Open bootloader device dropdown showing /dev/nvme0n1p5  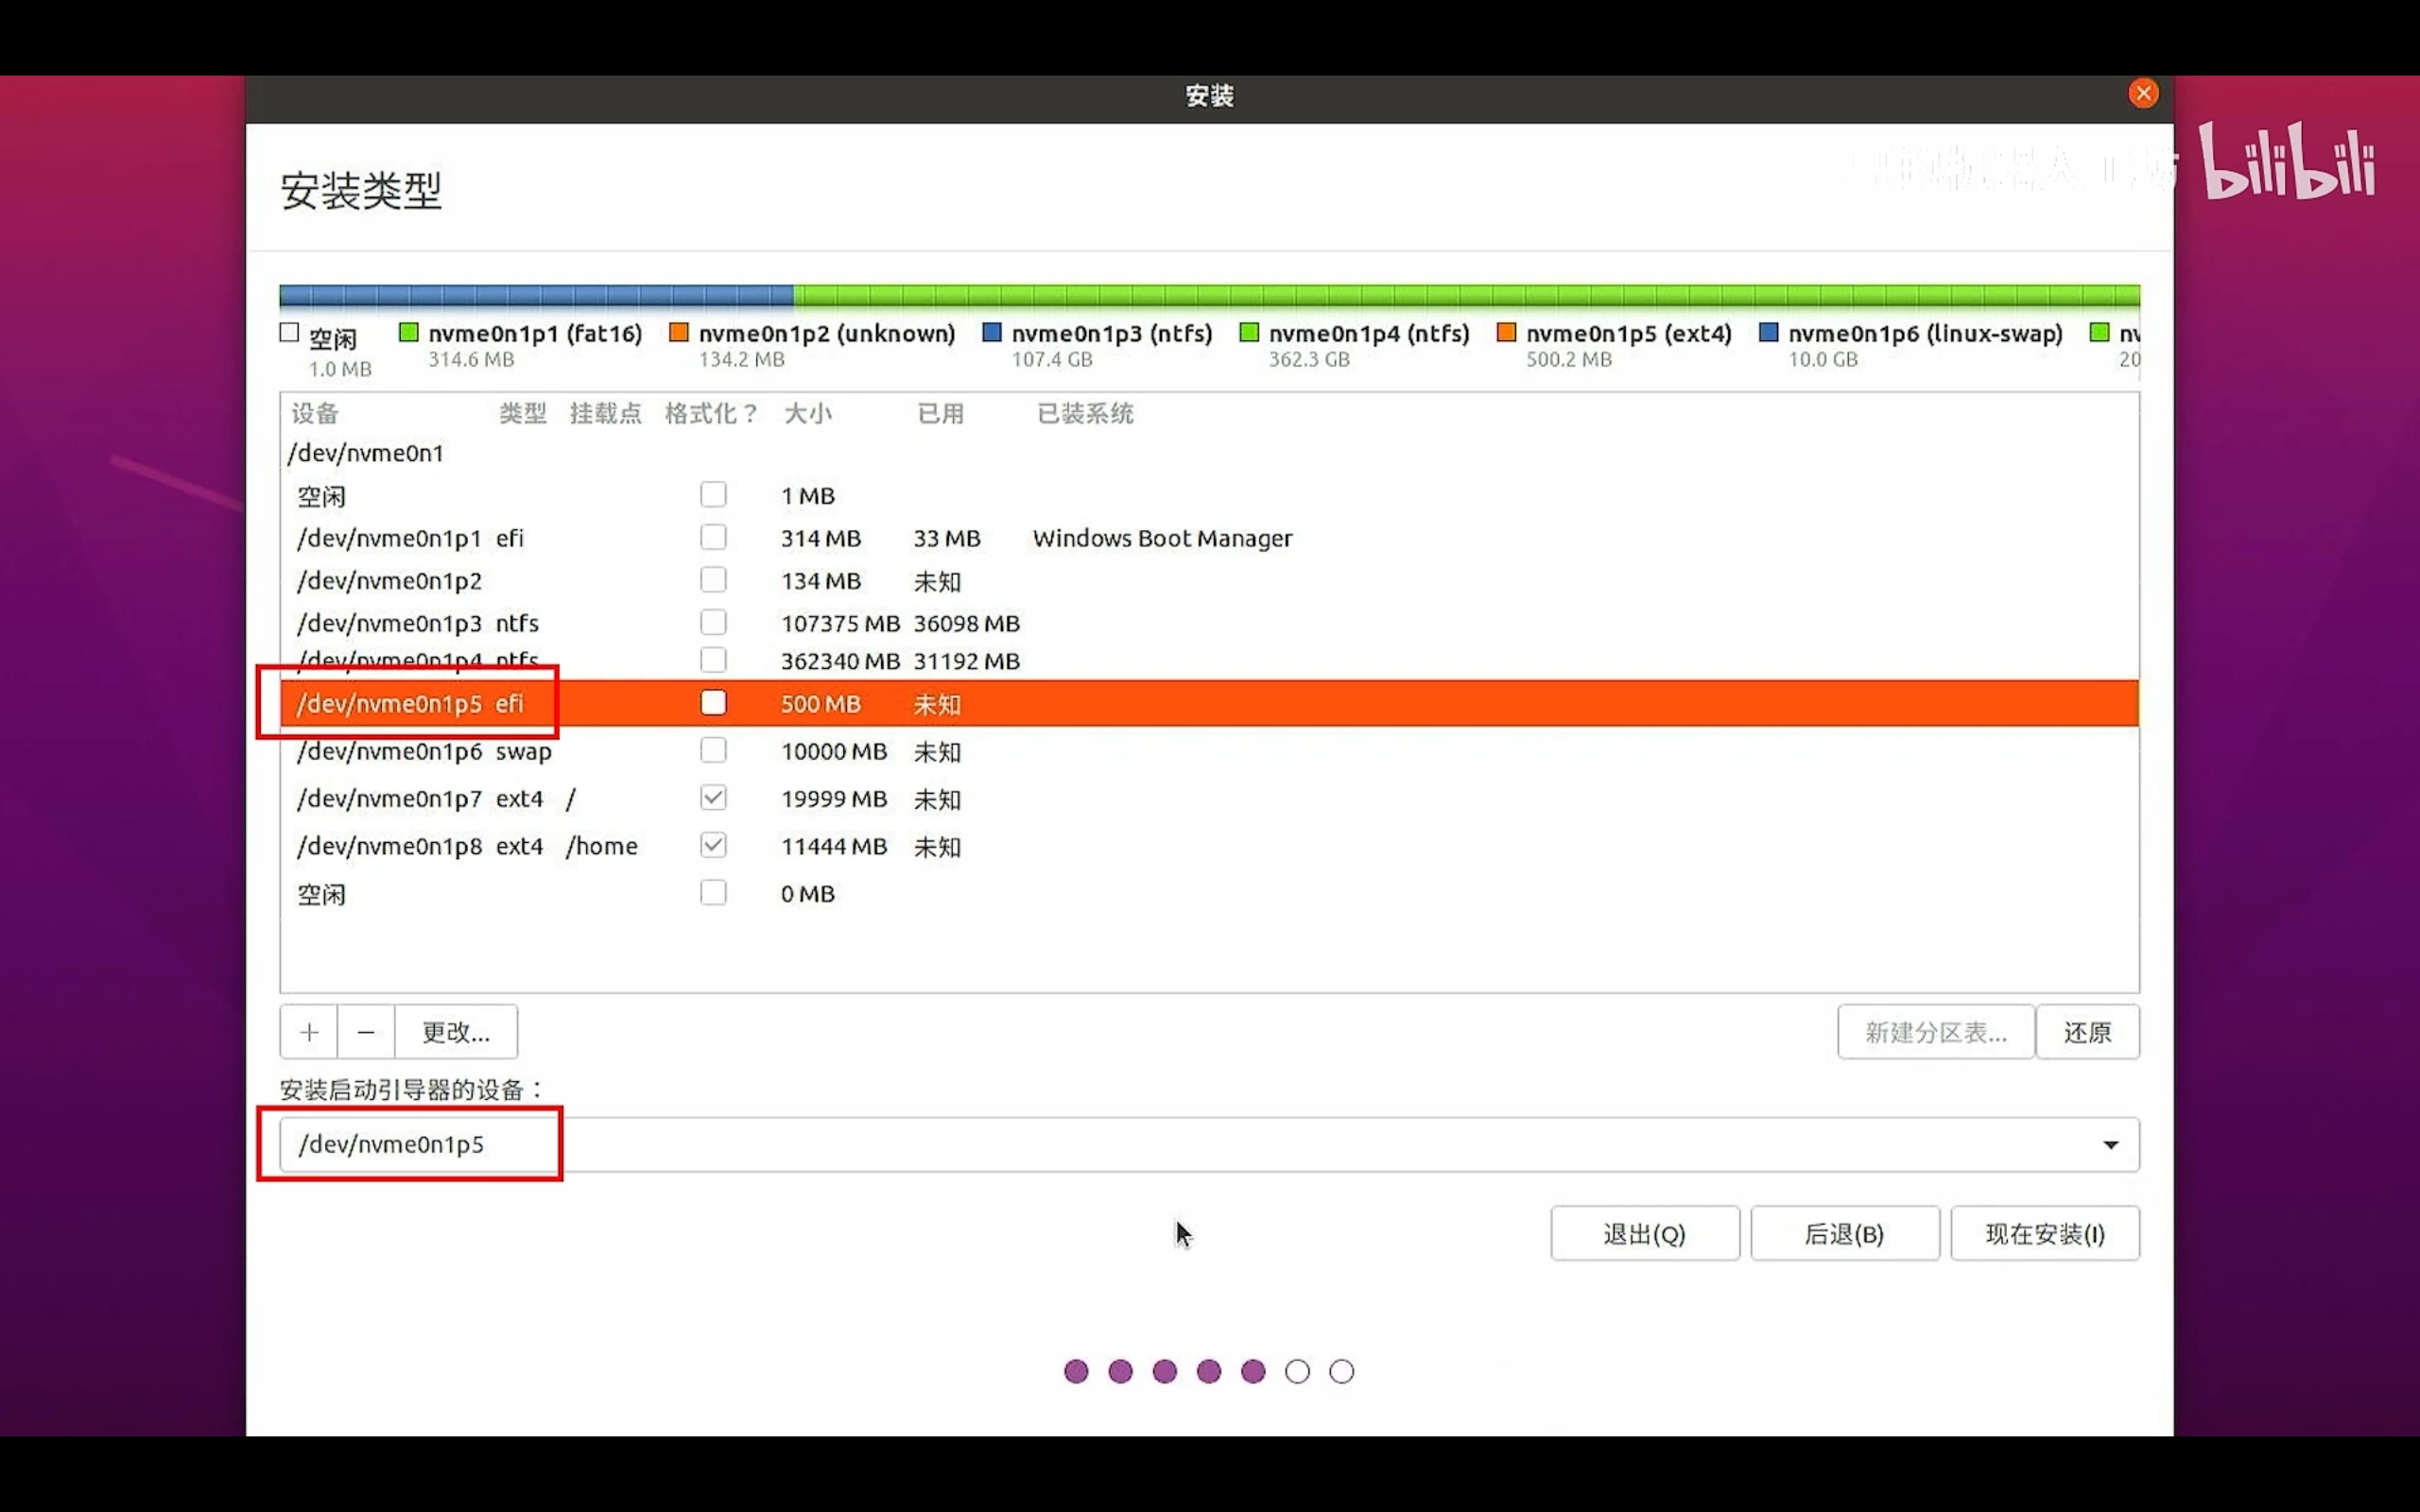(1209, 1145)
